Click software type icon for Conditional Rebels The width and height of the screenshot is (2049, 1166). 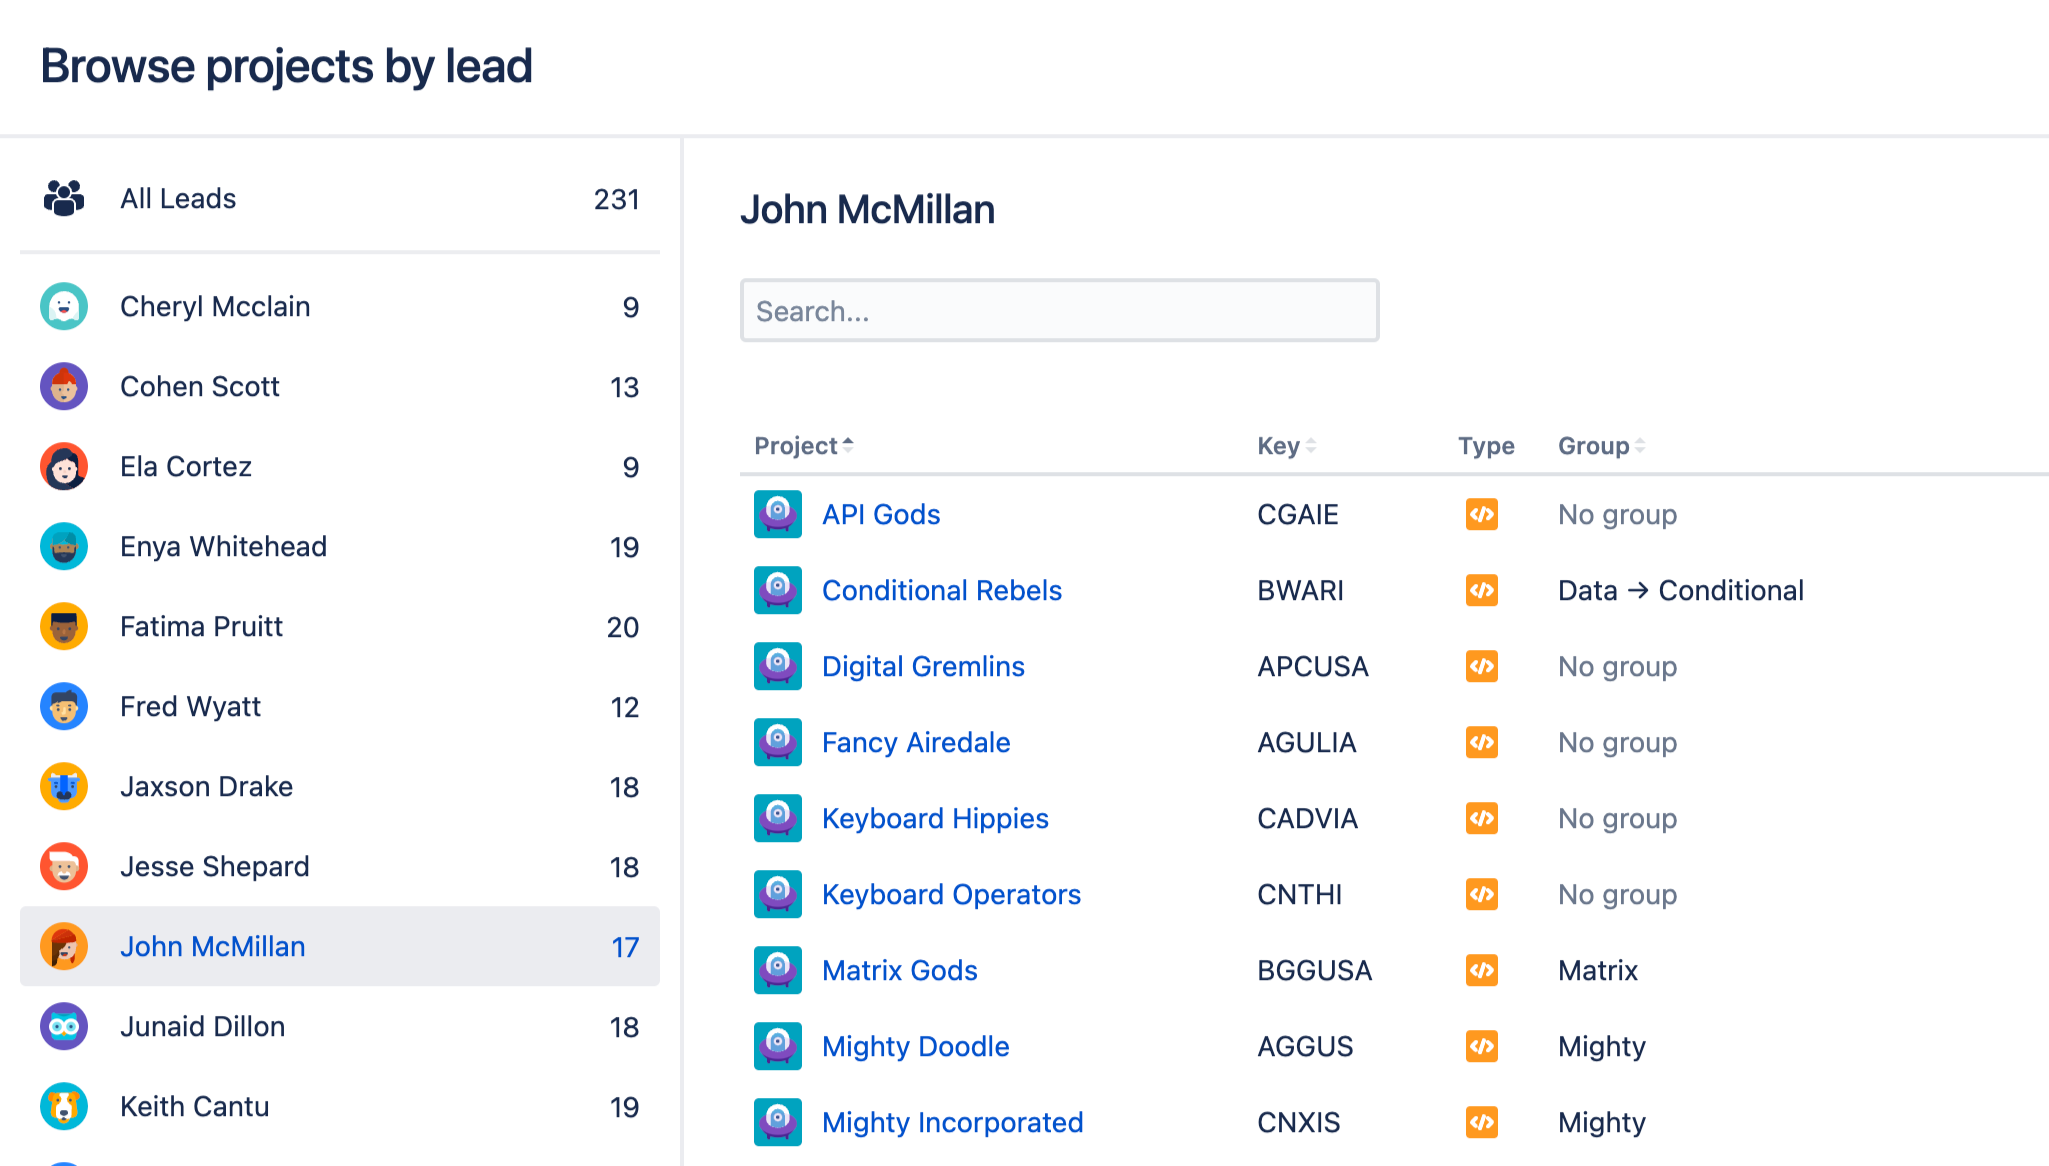[1481, 590]
